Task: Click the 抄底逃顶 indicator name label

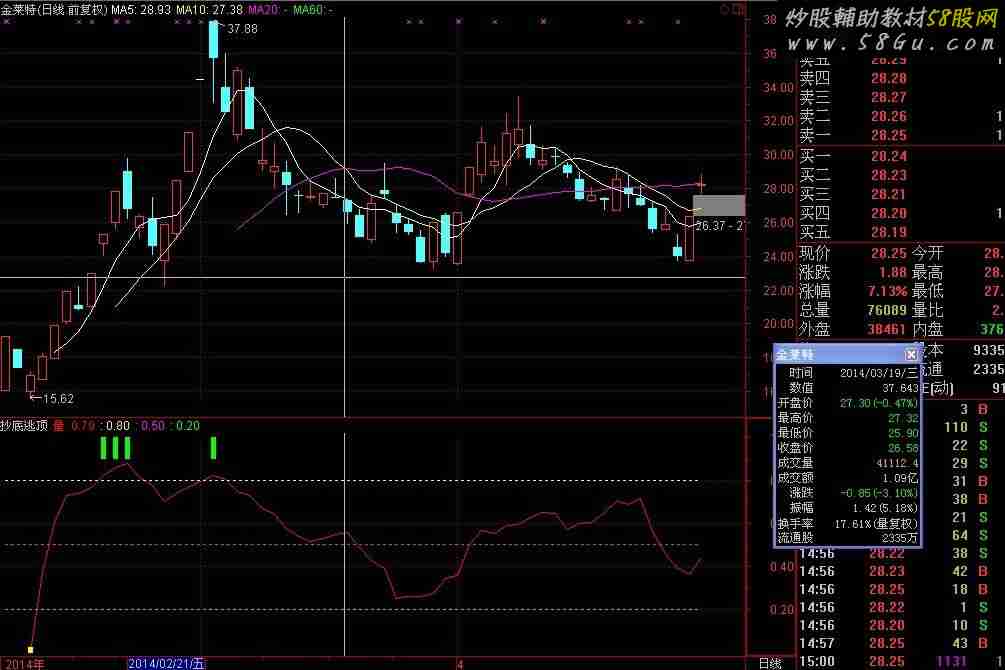Action: (x=26, y=425)
